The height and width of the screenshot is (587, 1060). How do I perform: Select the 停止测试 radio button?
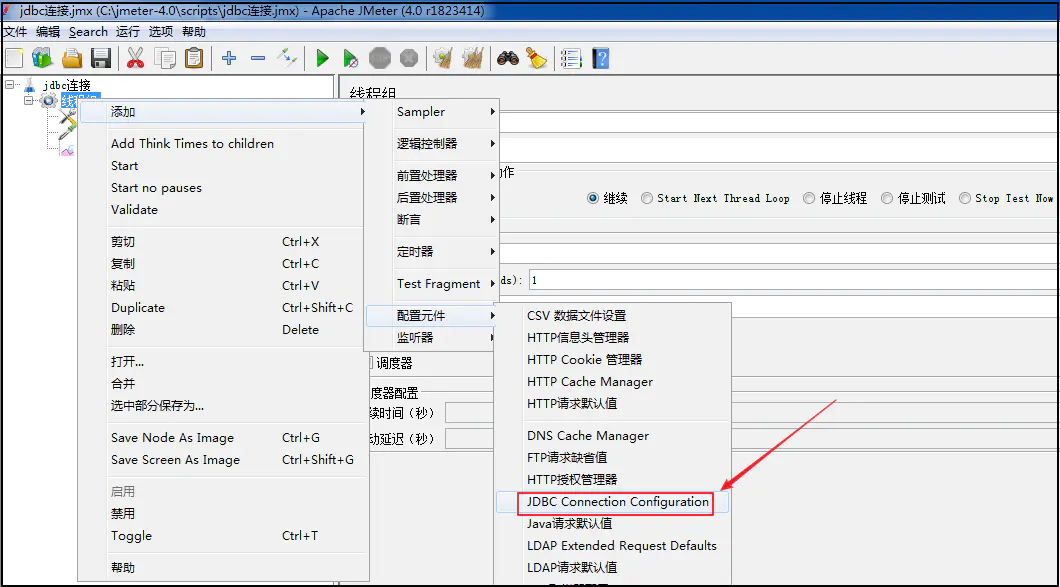(887, 198)
